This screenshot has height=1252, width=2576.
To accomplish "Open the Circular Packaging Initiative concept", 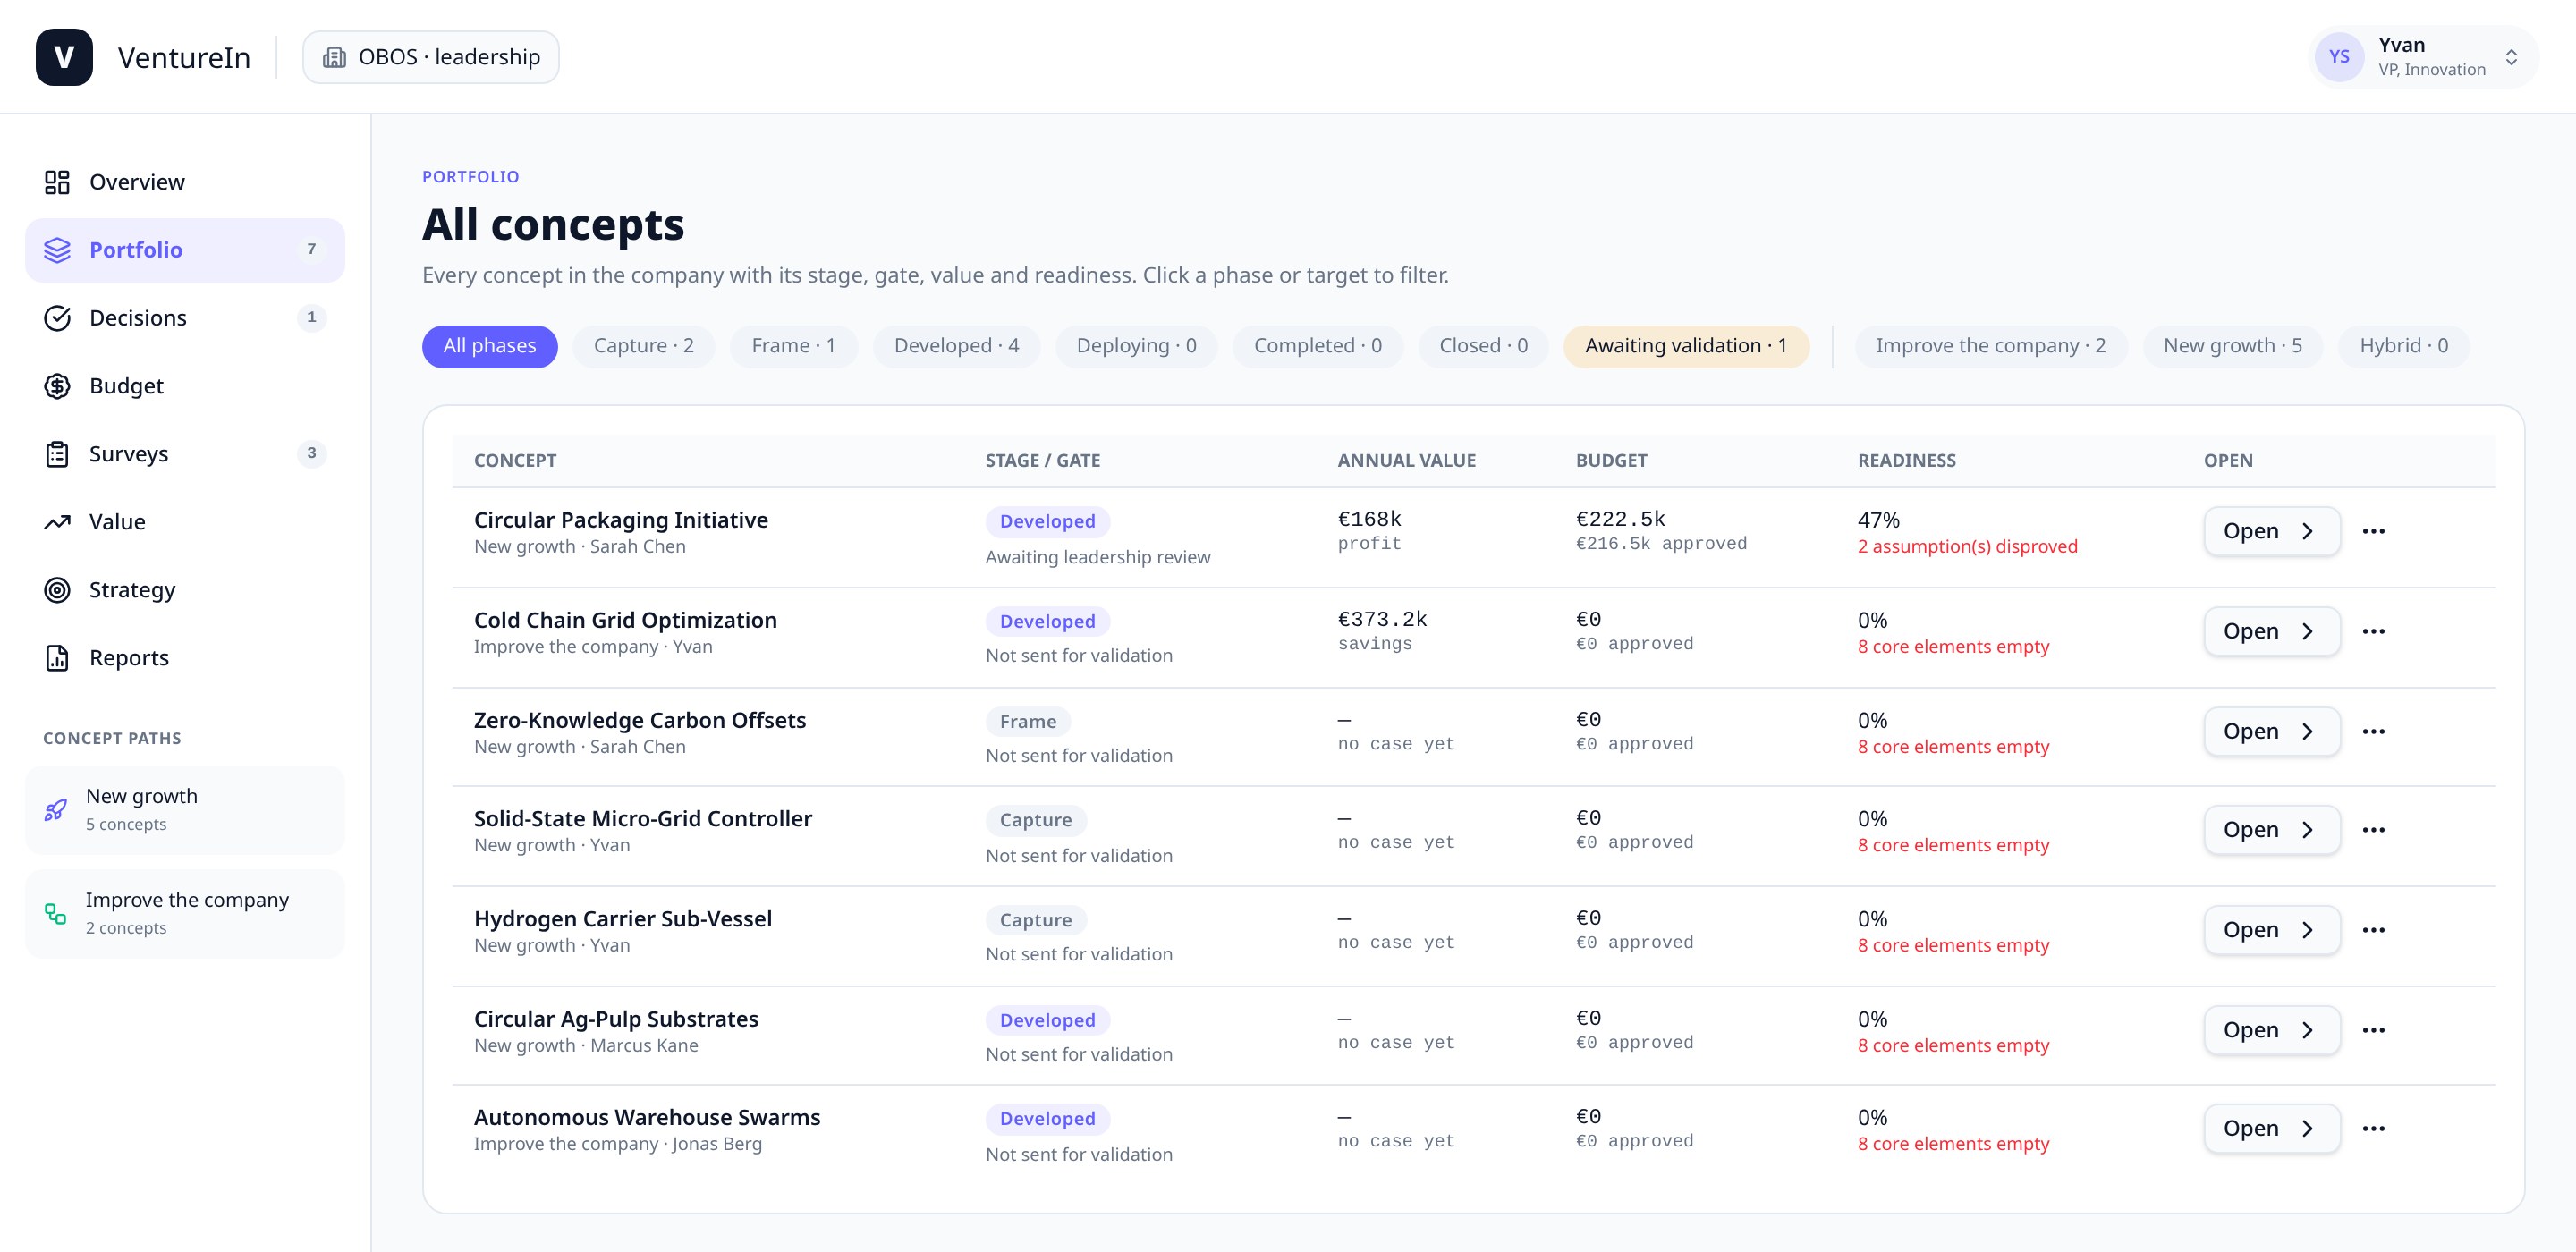I will click(x=2271, y=531).
